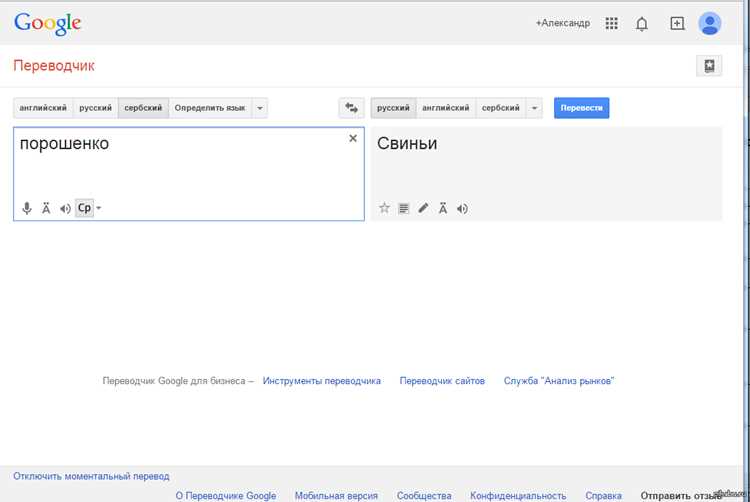Click the Переводчик title link
Image resolution: width=750 pixels, height=502 pixels.
click(54, 65)
